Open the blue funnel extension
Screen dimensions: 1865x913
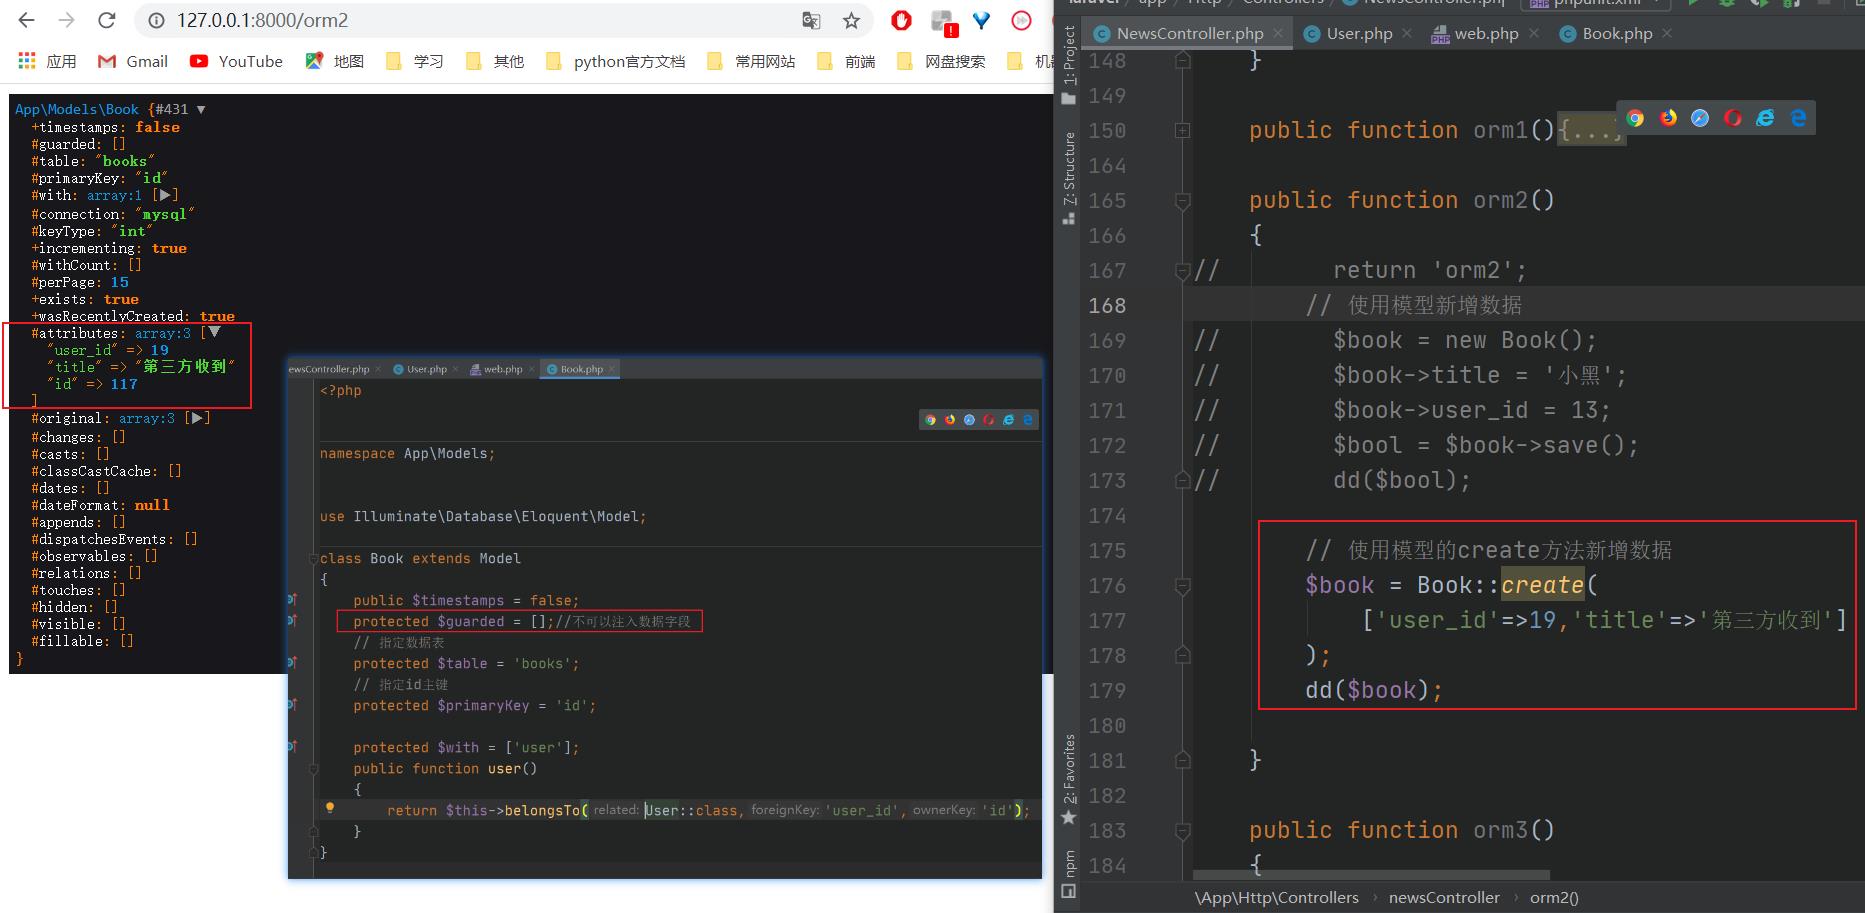pos(981,20)
